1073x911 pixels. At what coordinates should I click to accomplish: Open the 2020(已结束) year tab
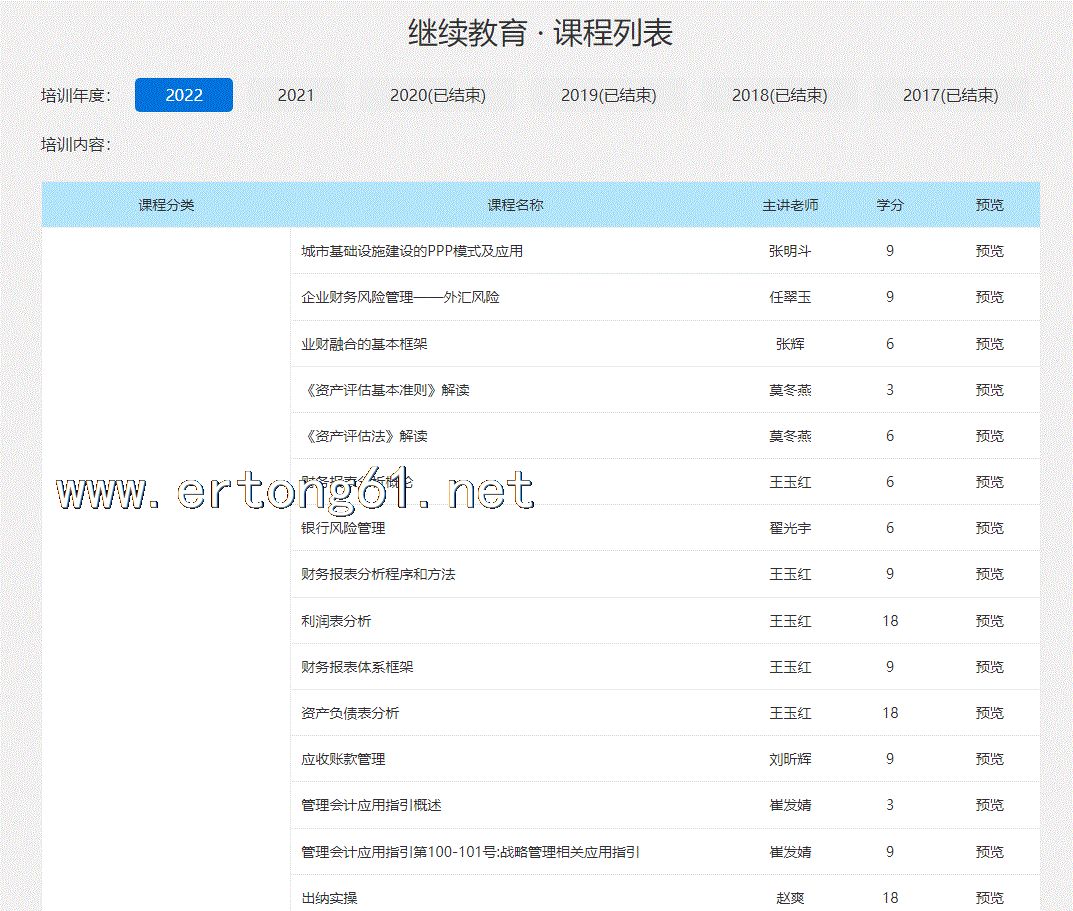click(437, 95)
